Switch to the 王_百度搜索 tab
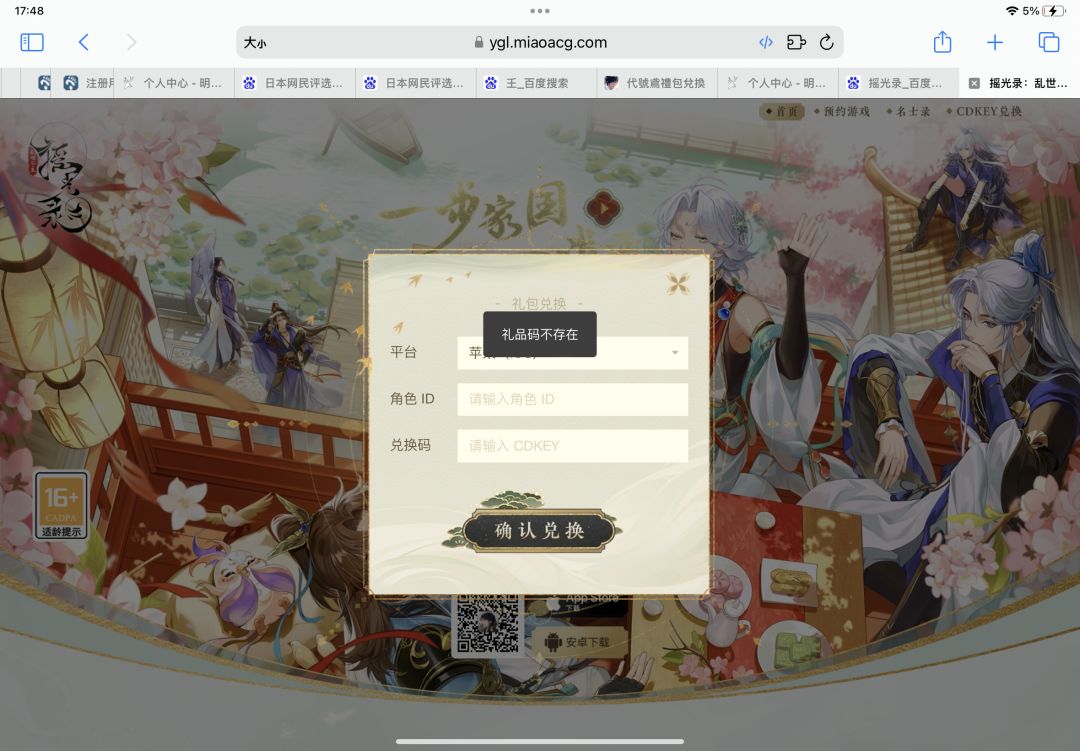Image resolution: width=1080 pixels, height=751 pixels. click(x=537, y=83)
